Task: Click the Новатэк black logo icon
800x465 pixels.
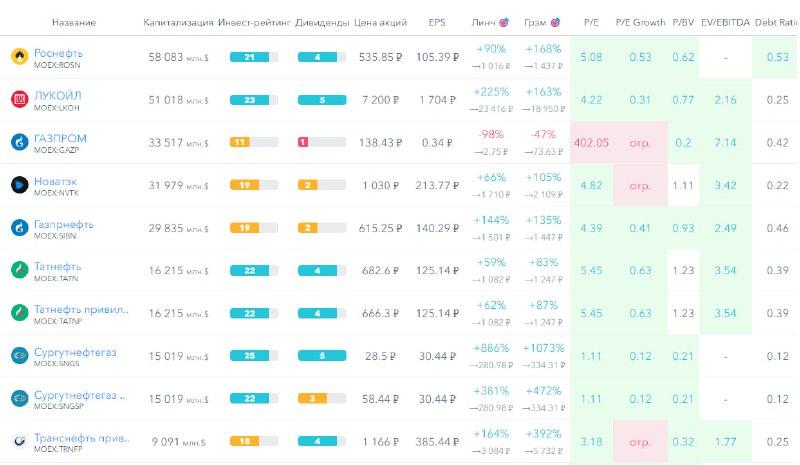Action: pyautogui.click(x=19, y=185)
